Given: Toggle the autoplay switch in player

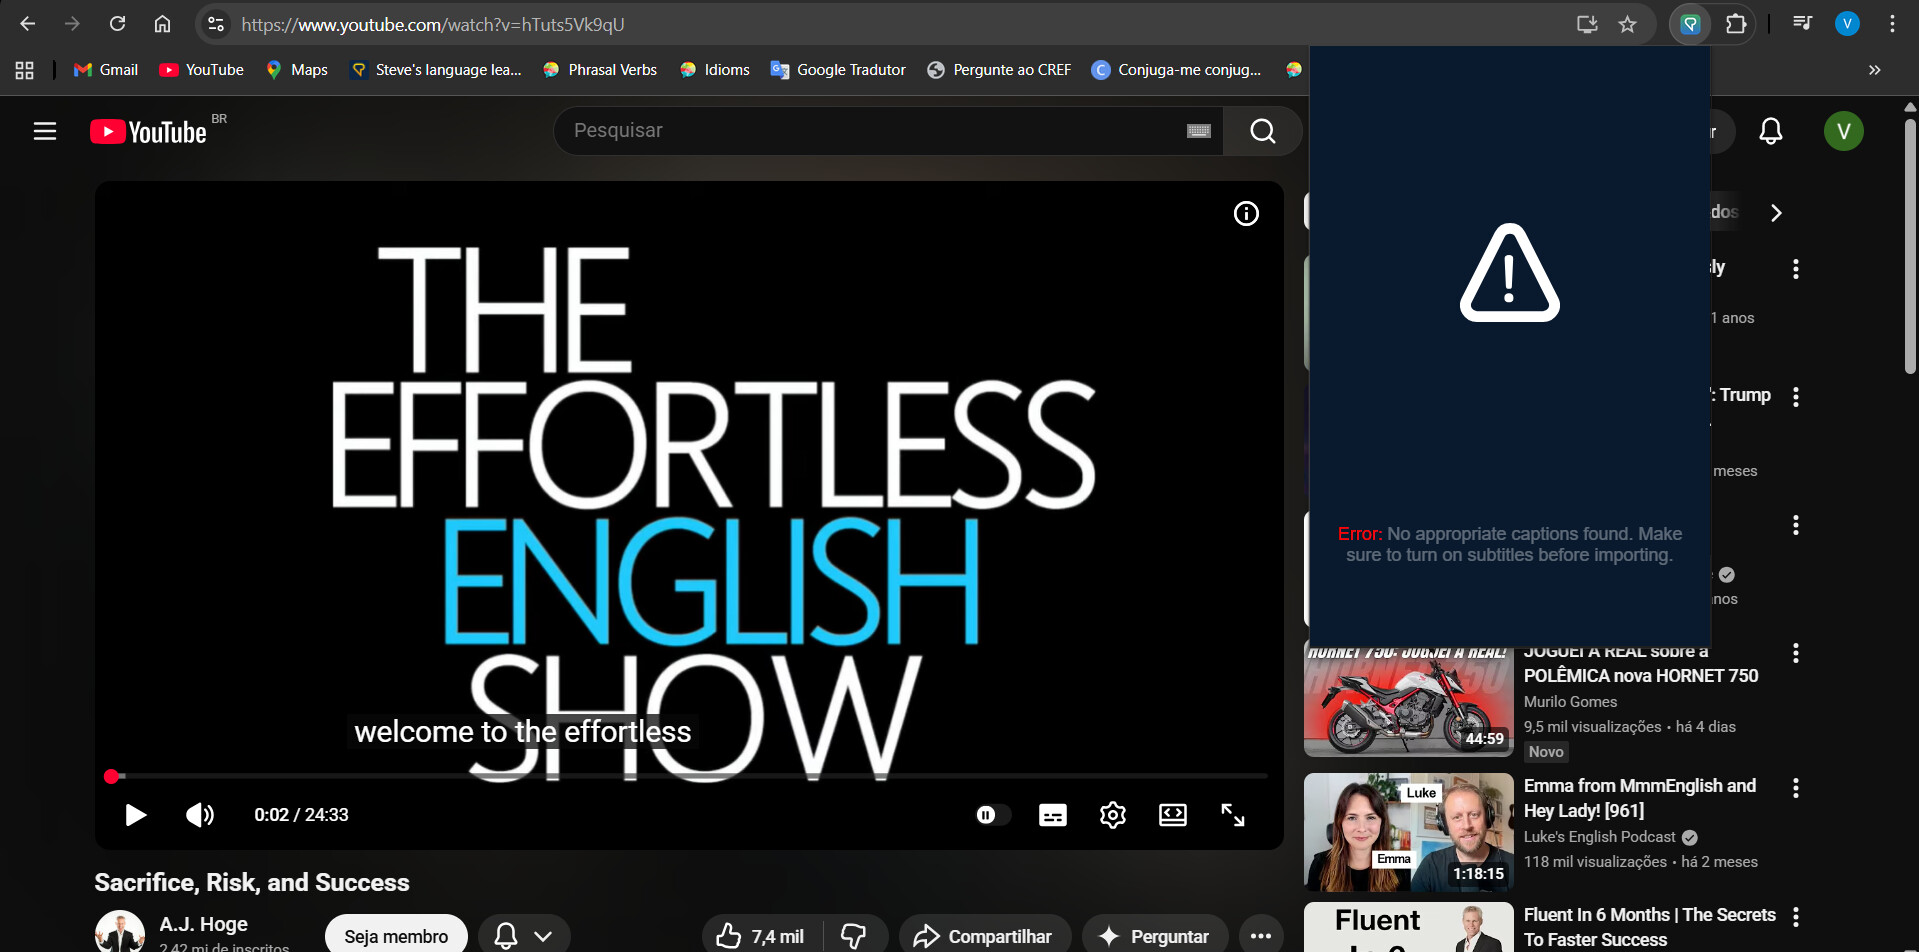Looking at the screenshot, I should (992, 815).
